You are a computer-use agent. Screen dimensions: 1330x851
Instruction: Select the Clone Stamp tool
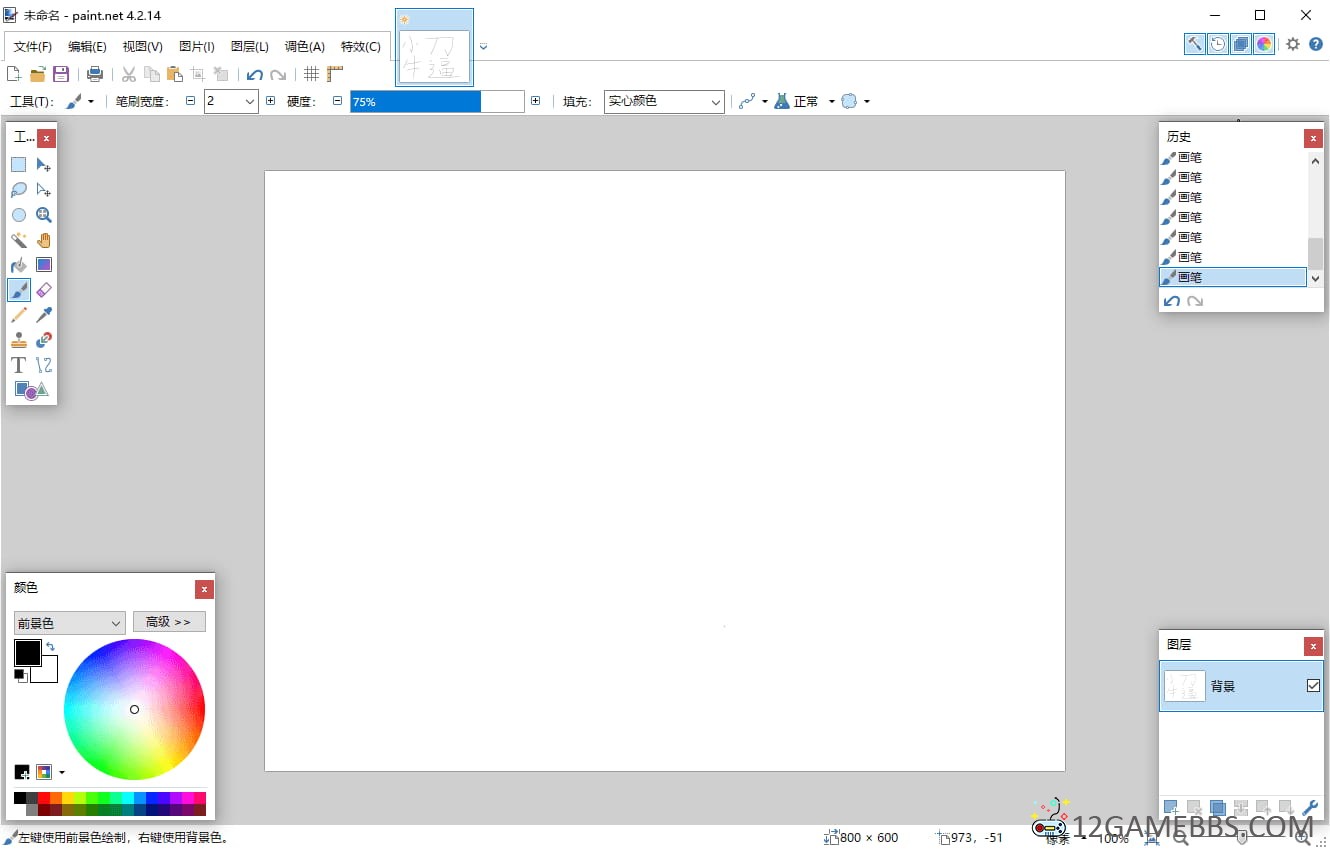click(x=19, y=340)
